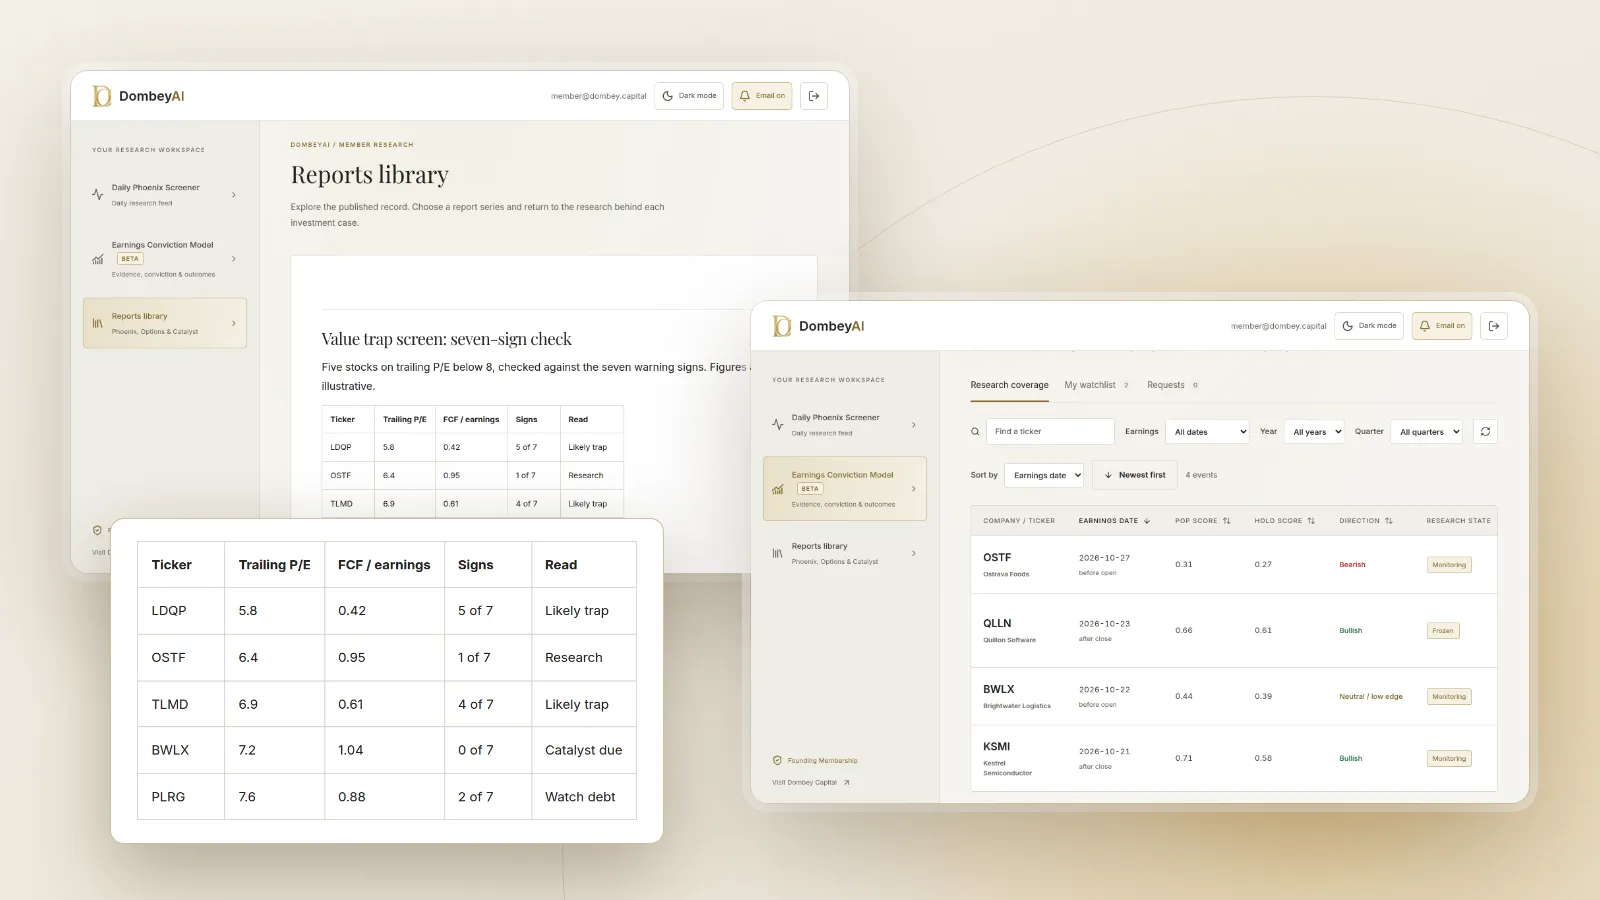Click the chart icon beside Earnings Conviction Model, left window
Screen dimensions: 1600x900
[98, 259]
